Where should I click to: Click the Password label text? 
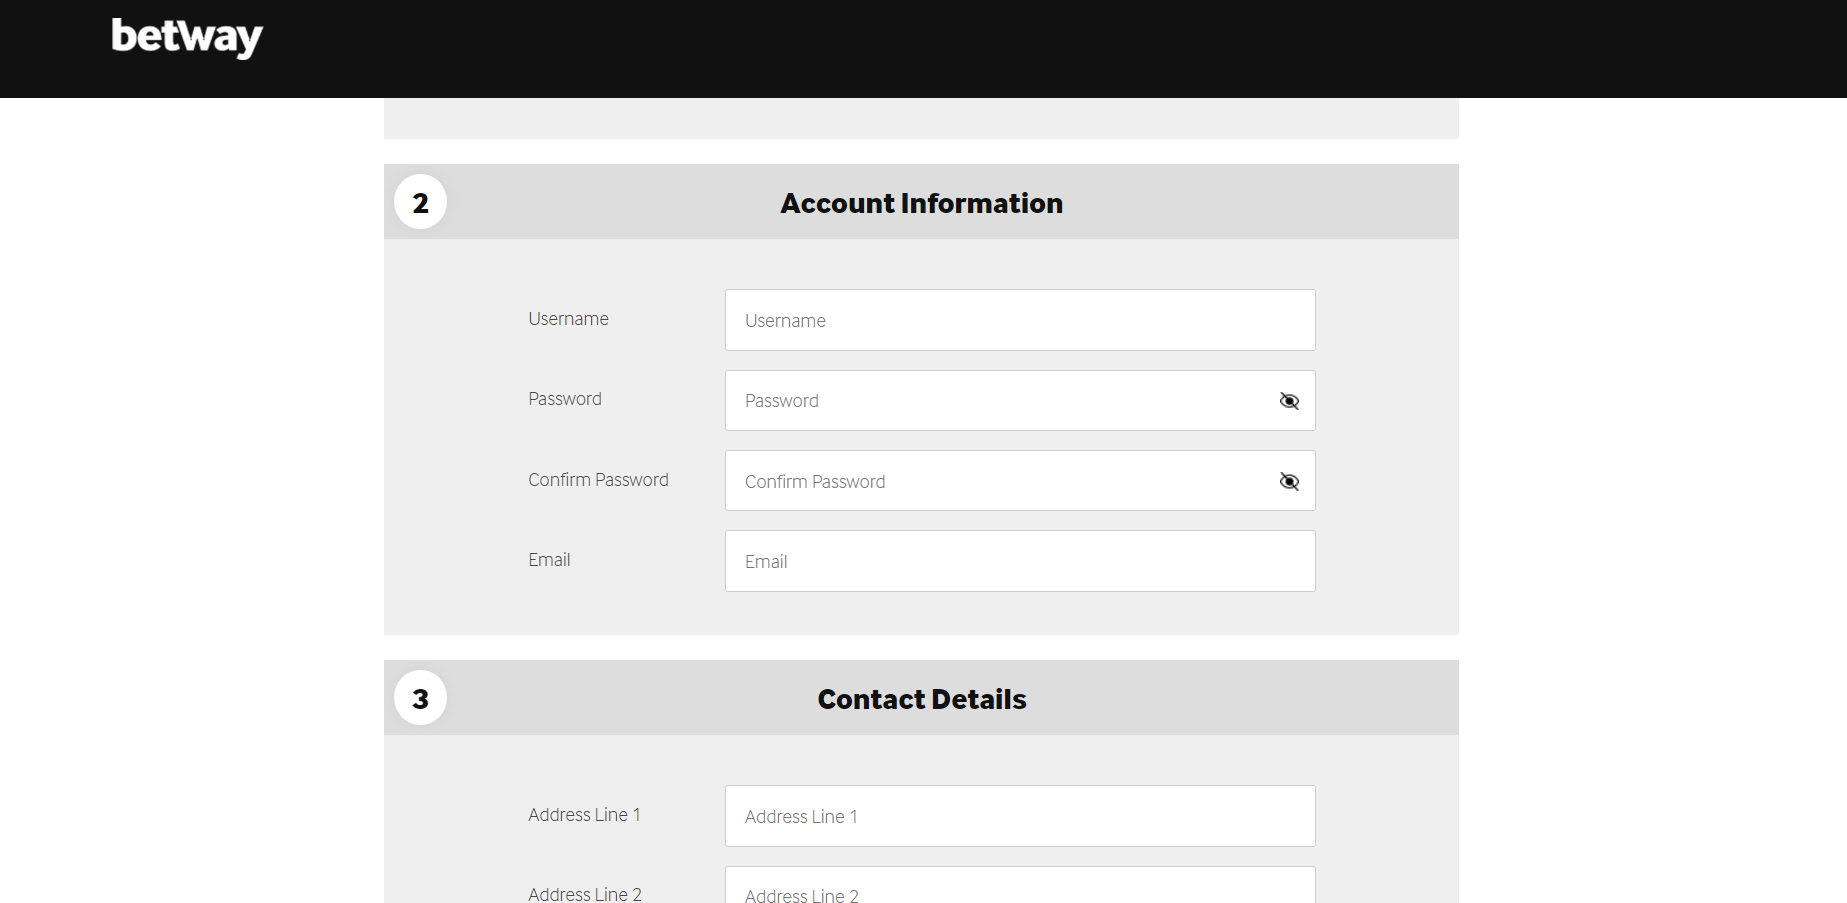[564, 398]
